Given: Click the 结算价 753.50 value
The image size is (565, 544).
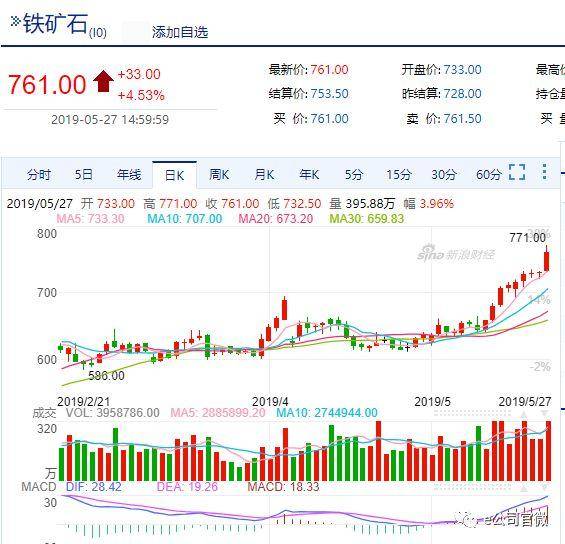Looking at the screenshot, I should click(329, 94).
